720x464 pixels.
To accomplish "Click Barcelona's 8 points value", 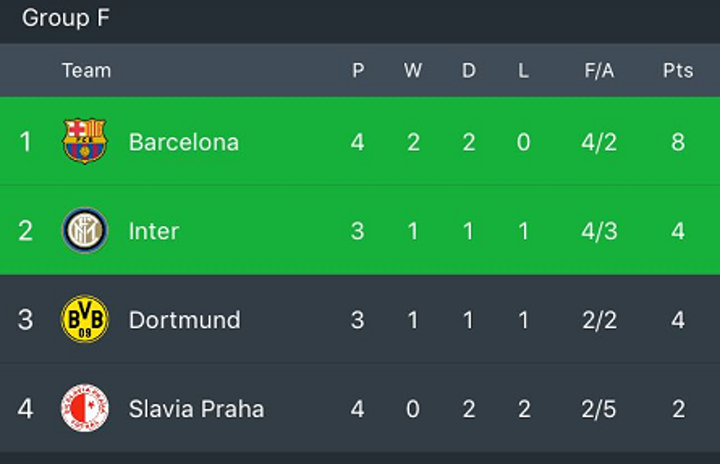I will (678, 142).
